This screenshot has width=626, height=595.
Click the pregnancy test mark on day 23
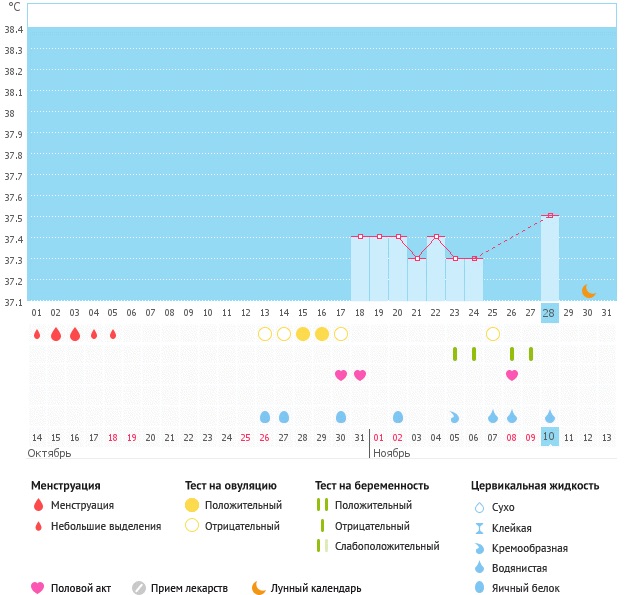click(455, 354)
